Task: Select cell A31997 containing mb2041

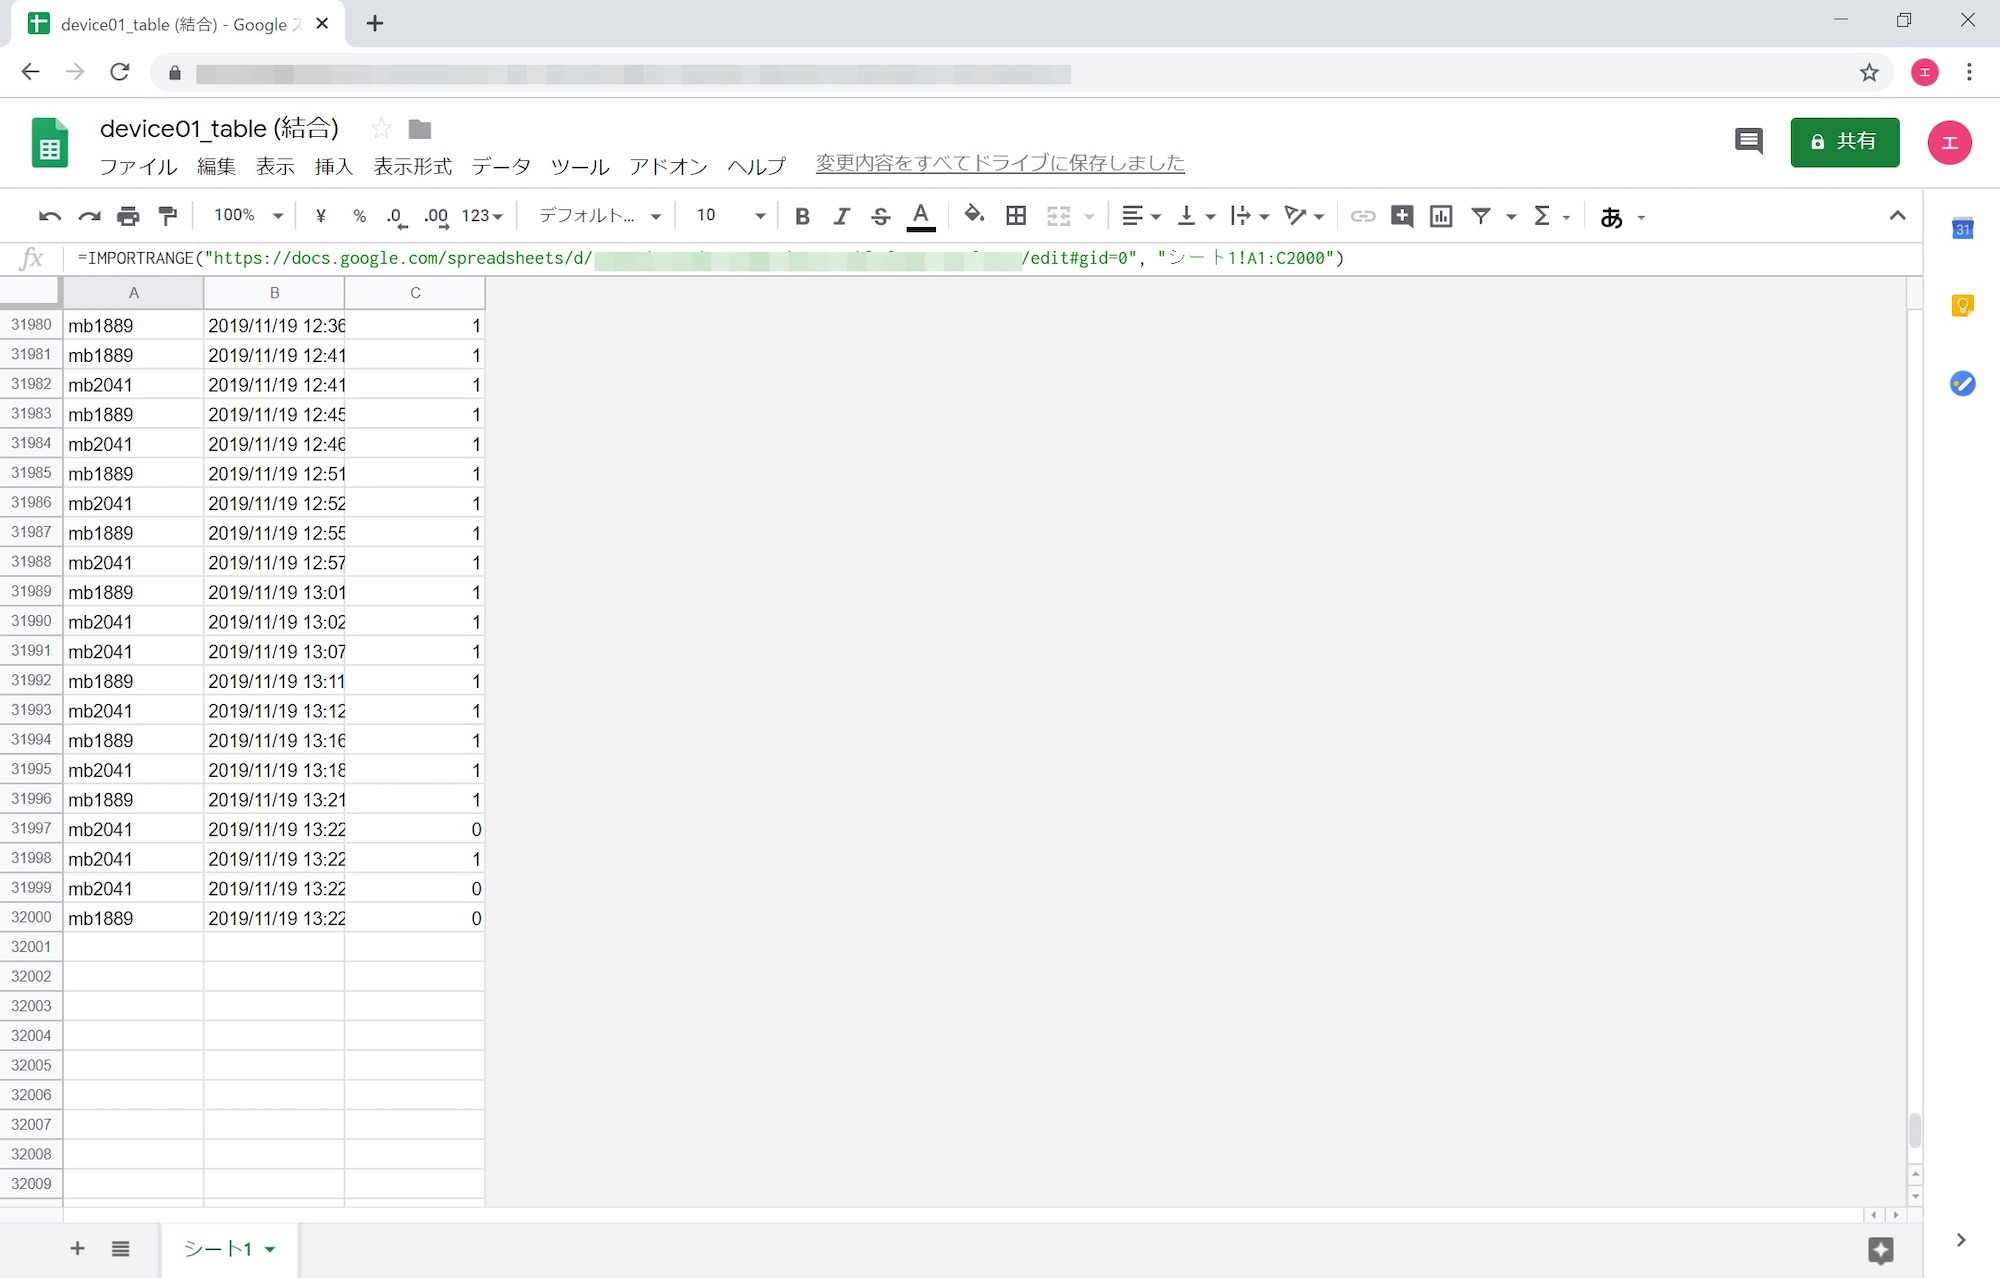Action: click(133, 829)
